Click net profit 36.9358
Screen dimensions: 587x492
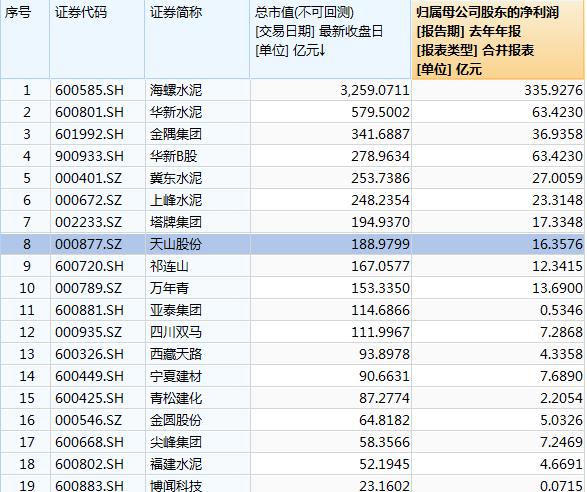click(x=557, y=134)
